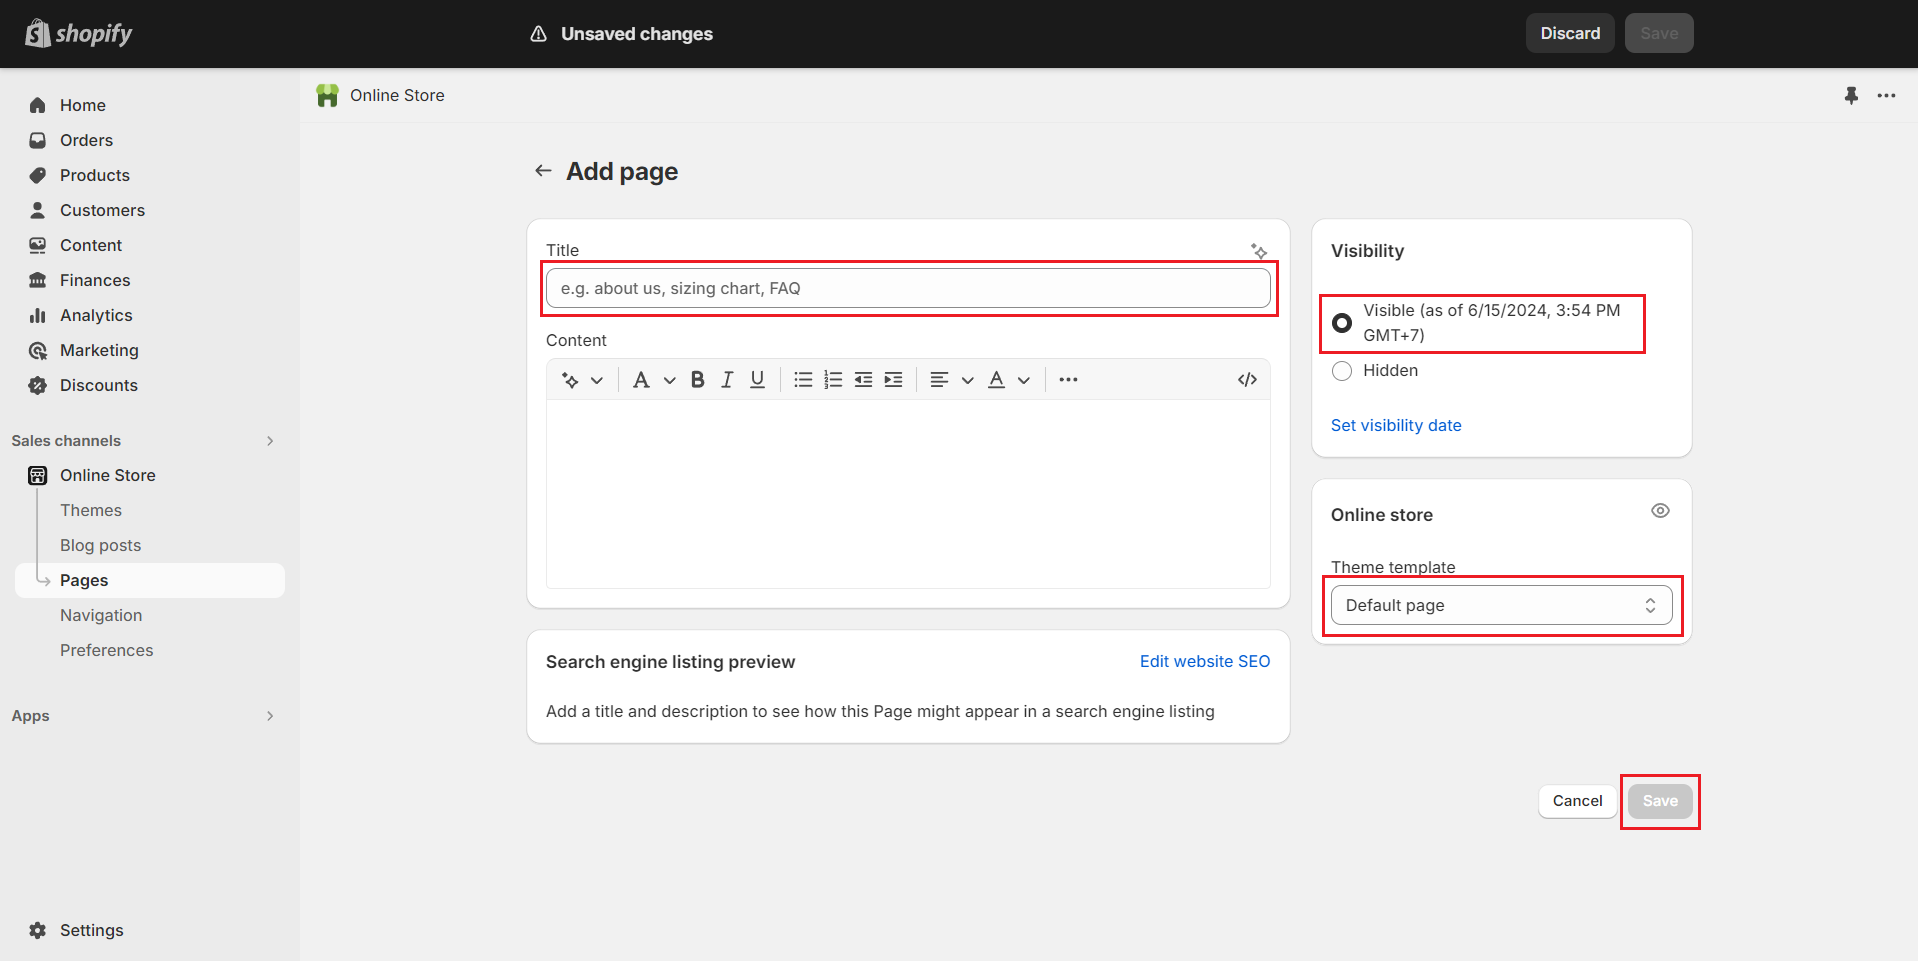This screenshot has width=1918, height=961.
Task: Select the Hidden visibility option
Action: coord(1342,371)
